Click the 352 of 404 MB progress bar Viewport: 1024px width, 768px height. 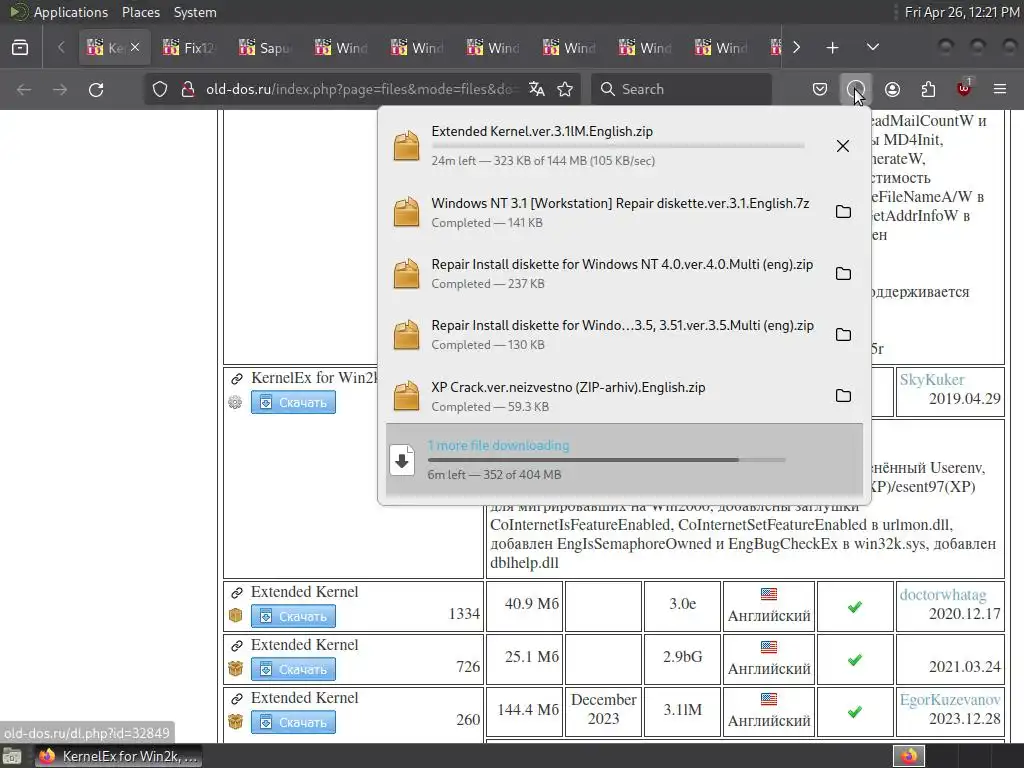[x=606, y=460]
